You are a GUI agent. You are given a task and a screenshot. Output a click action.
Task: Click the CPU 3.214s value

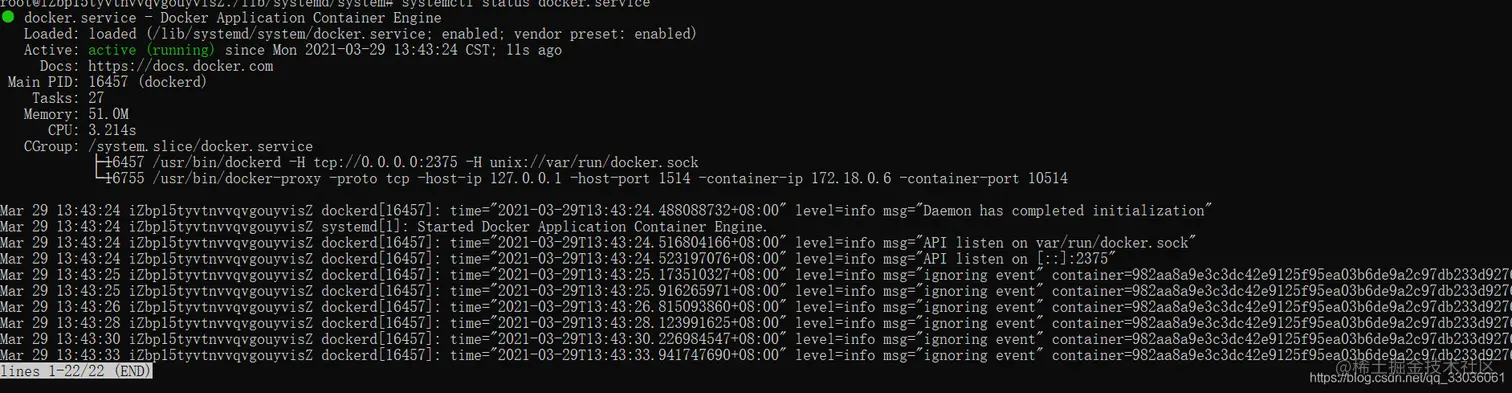pos(112,131)
